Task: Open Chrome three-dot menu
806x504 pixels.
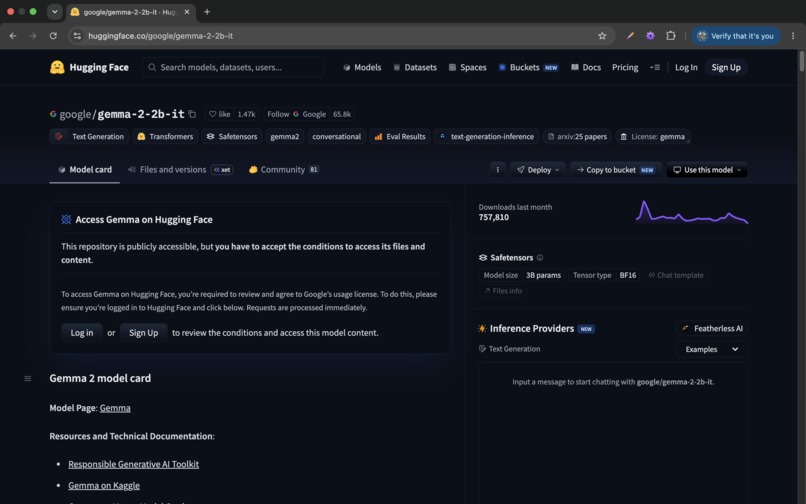Action: [793, 36]
